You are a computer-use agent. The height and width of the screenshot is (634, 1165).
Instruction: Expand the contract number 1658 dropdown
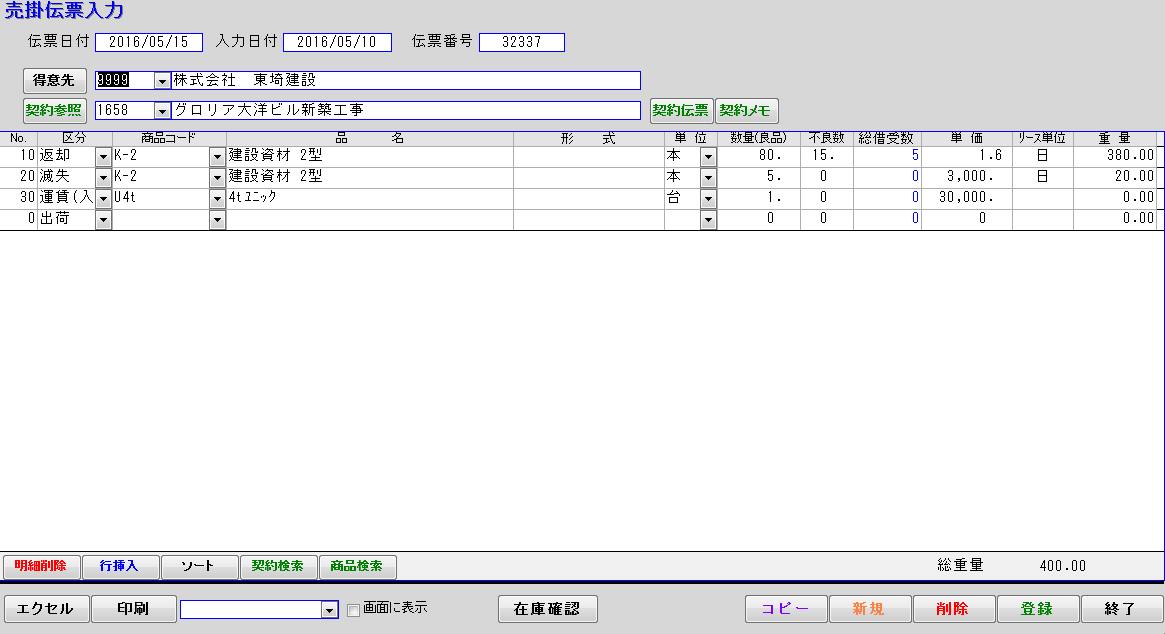pyautogui.click(x=162, y=111)
